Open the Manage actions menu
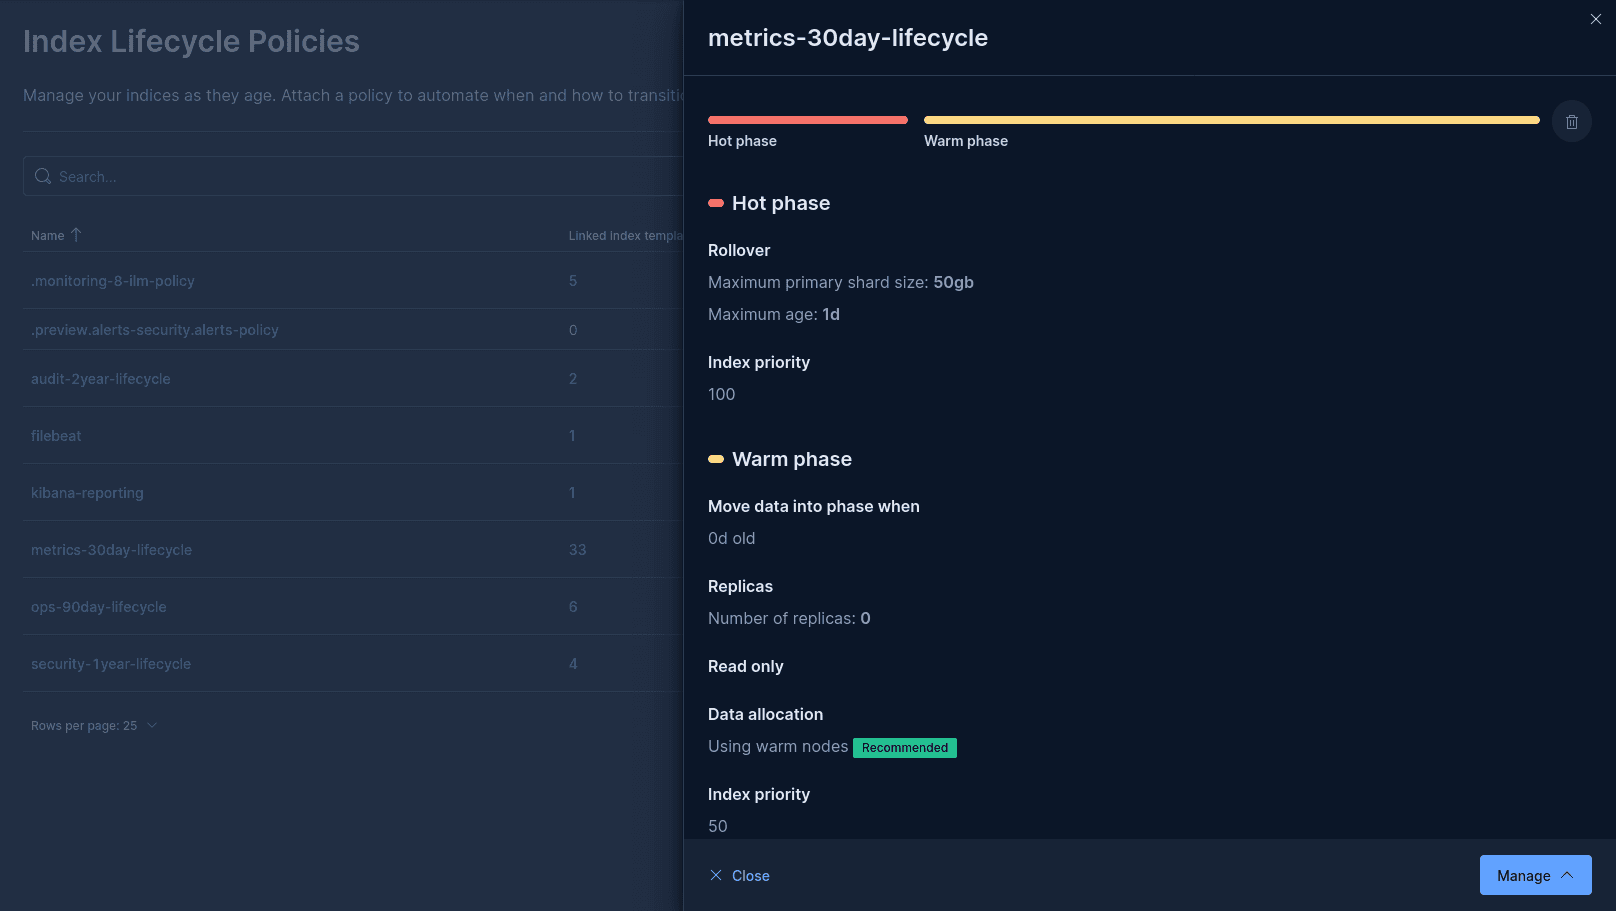 [x=1535, y=875]
